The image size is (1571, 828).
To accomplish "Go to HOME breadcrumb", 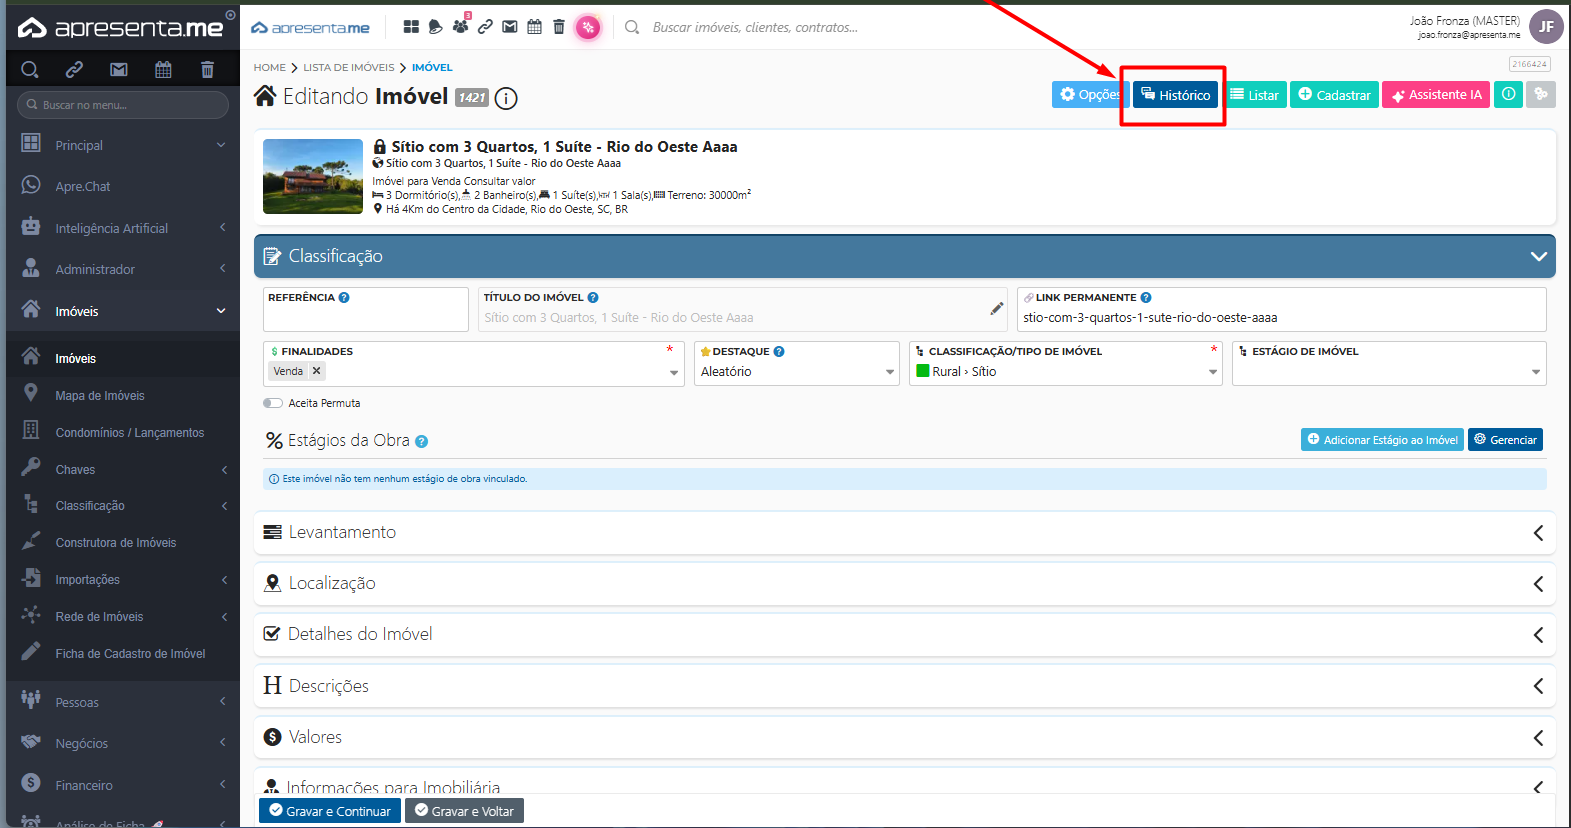I will click(269, 67).
